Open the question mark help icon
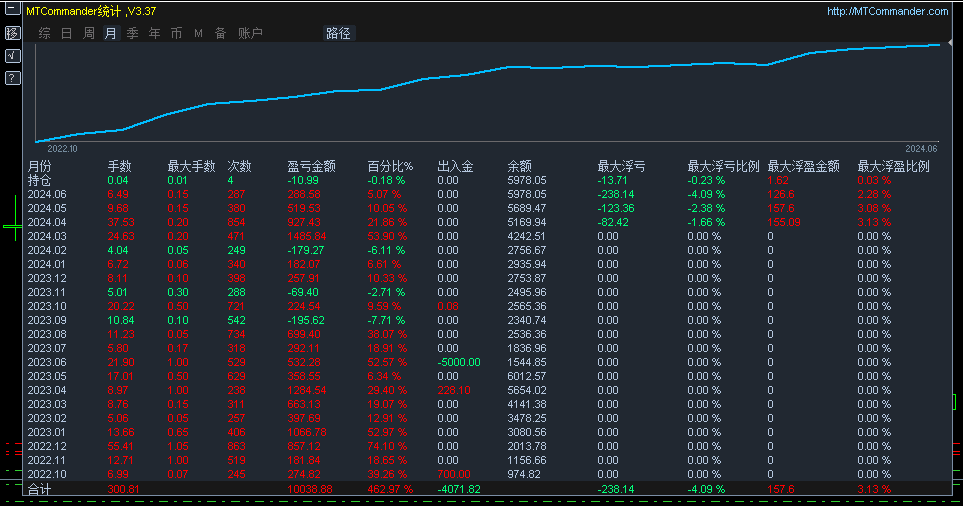Viewport: 963px width, 506px height. click(12, 78)
